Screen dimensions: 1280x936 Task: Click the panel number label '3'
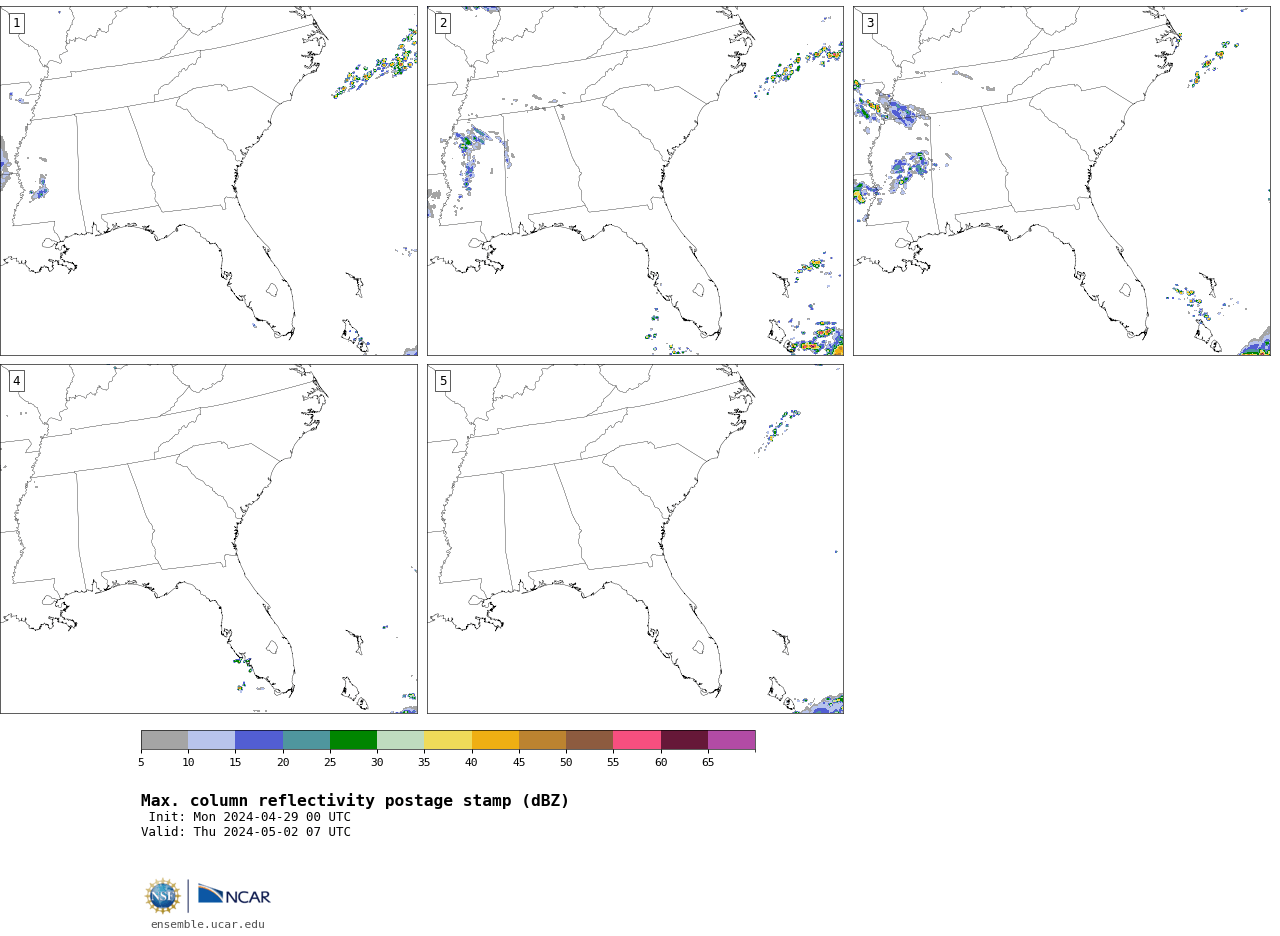click(869, 23)
